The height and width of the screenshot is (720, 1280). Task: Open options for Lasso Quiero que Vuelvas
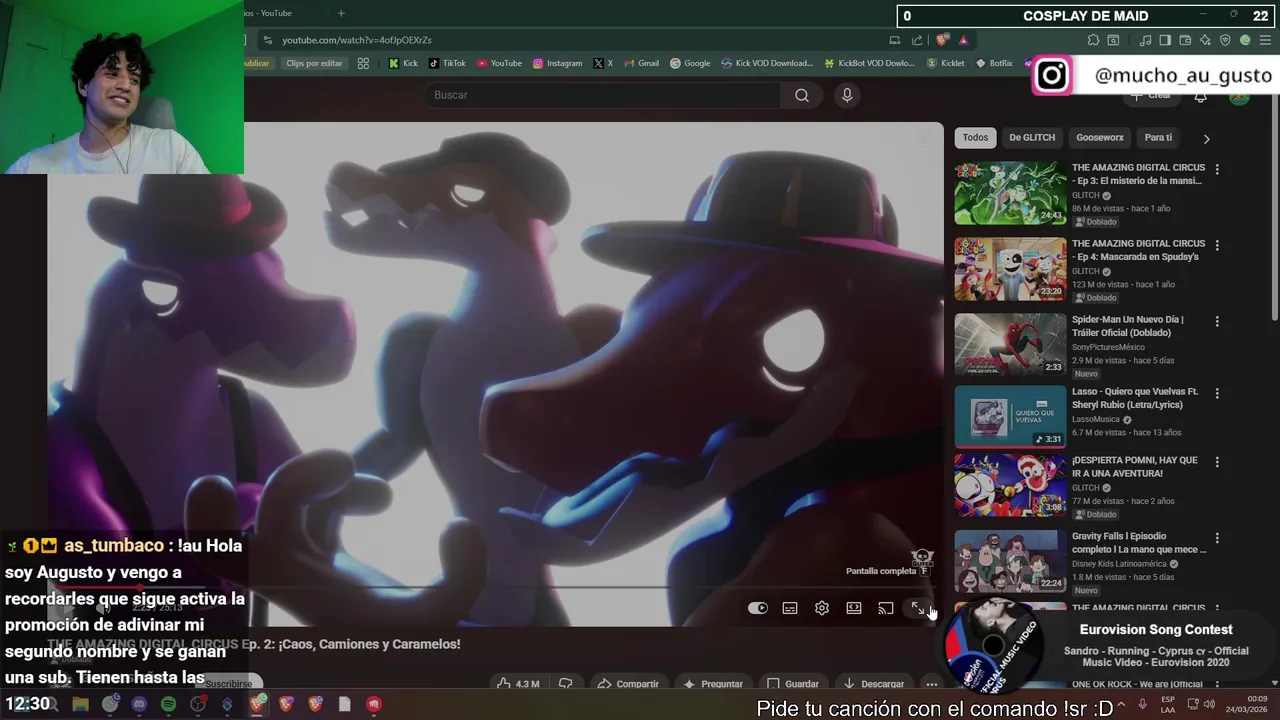(x=1217, y=393)
